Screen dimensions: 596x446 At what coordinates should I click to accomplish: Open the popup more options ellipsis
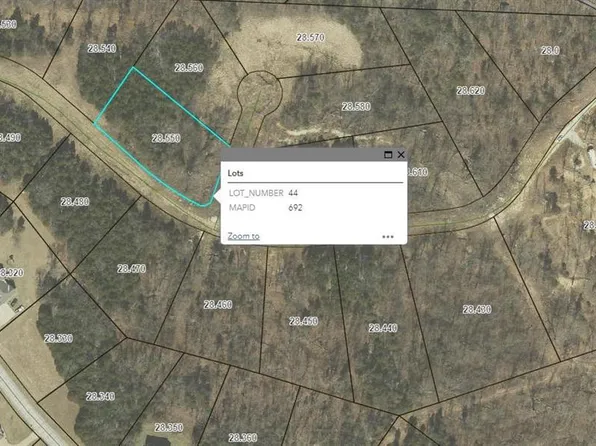point(388,236)
